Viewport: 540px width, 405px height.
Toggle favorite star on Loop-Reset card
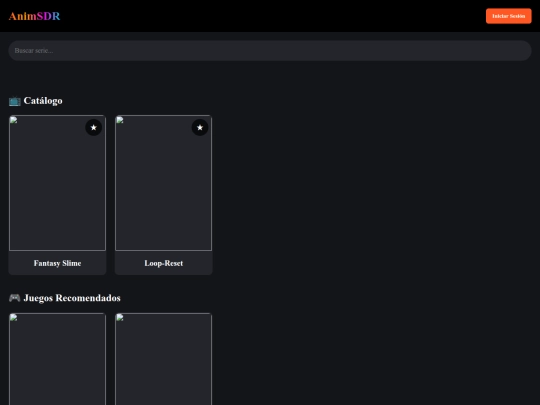[200, 127]
